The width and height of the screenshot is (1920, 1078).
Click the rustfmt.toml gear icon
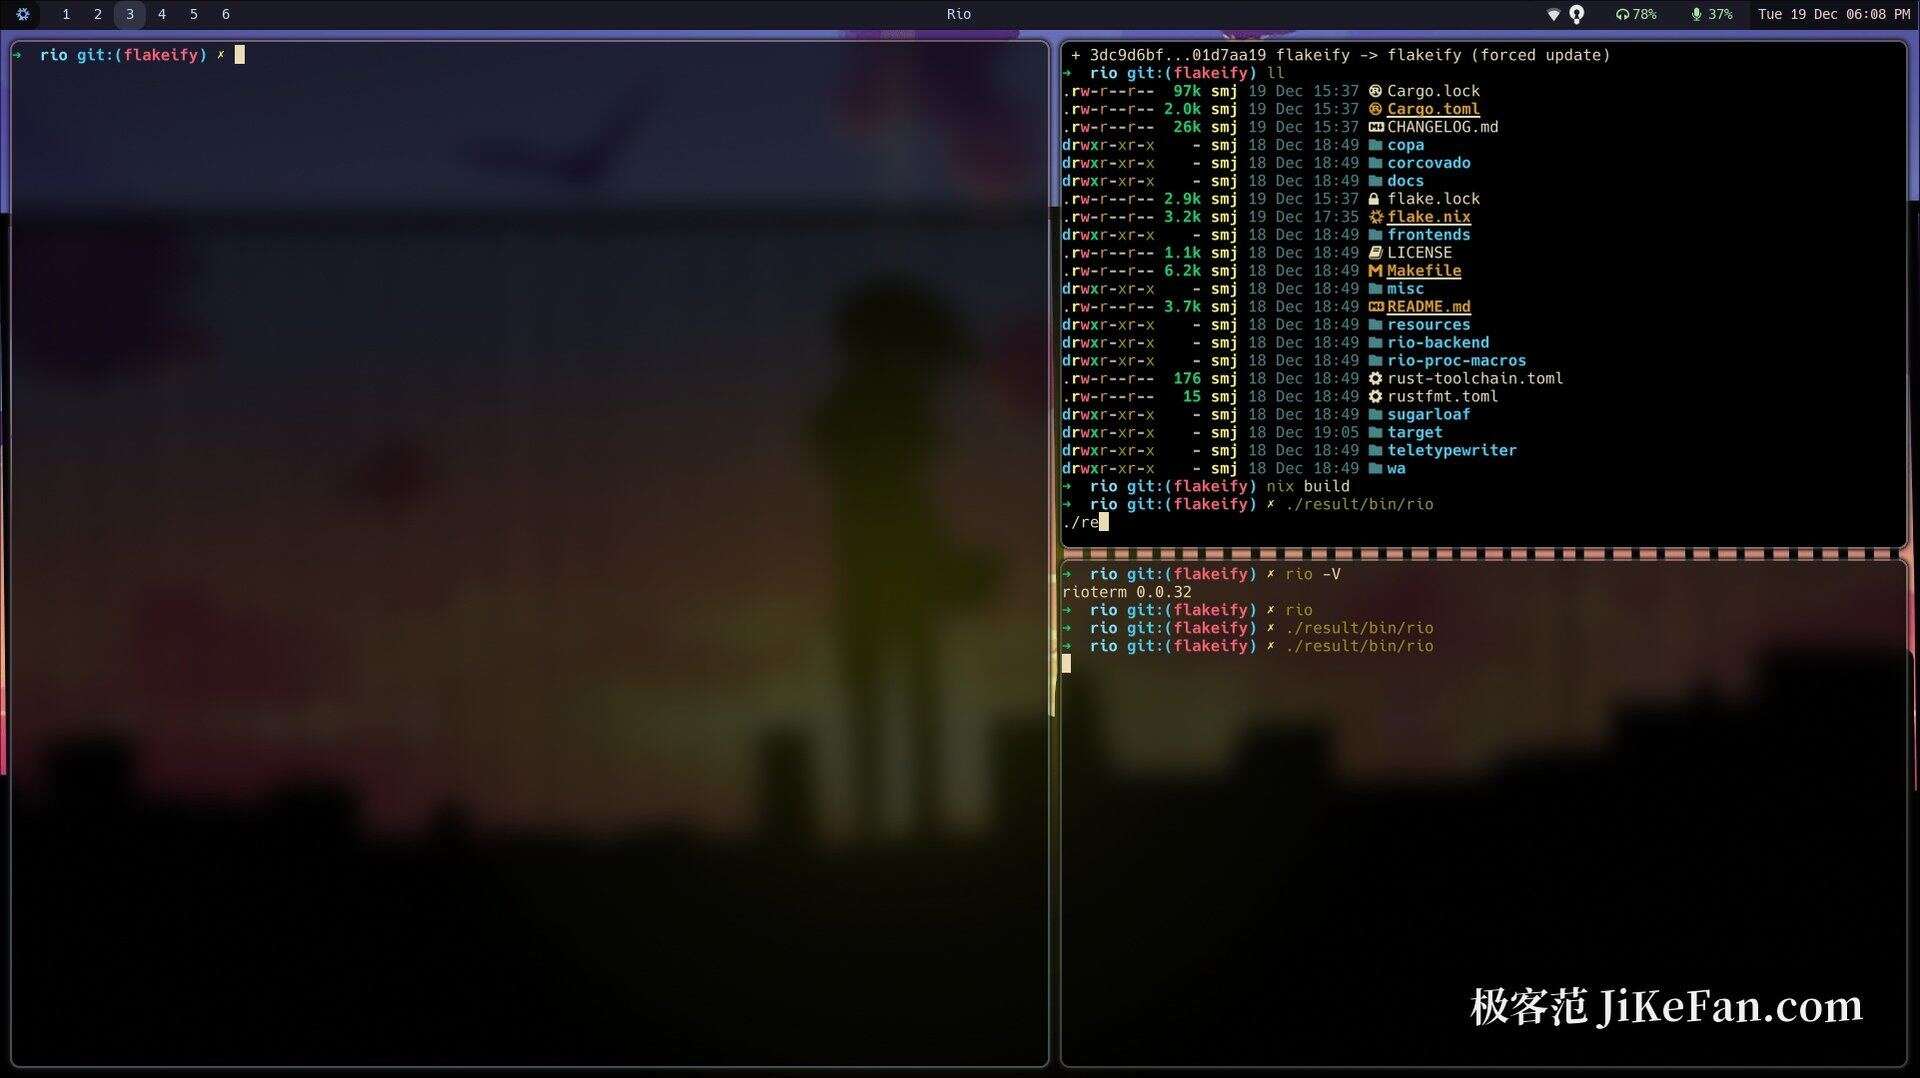pyautogui.click(x=1375, y=397)
